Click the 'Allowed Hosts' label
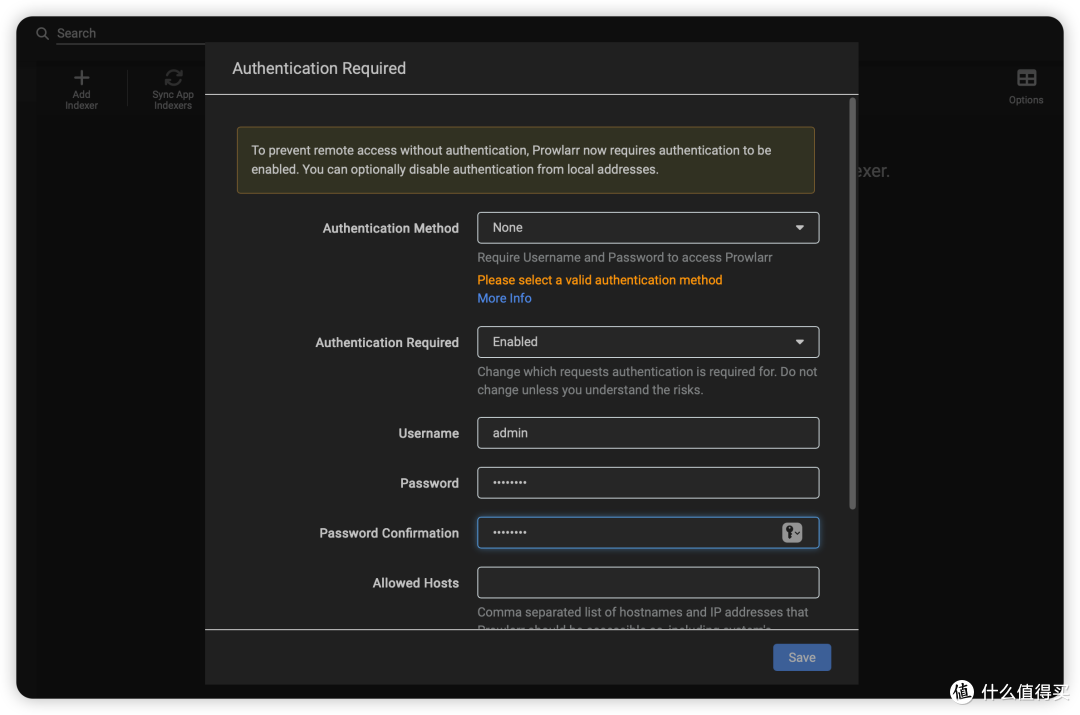Image resolution: width=1080 pixels, height=715 pixels. 415,583
